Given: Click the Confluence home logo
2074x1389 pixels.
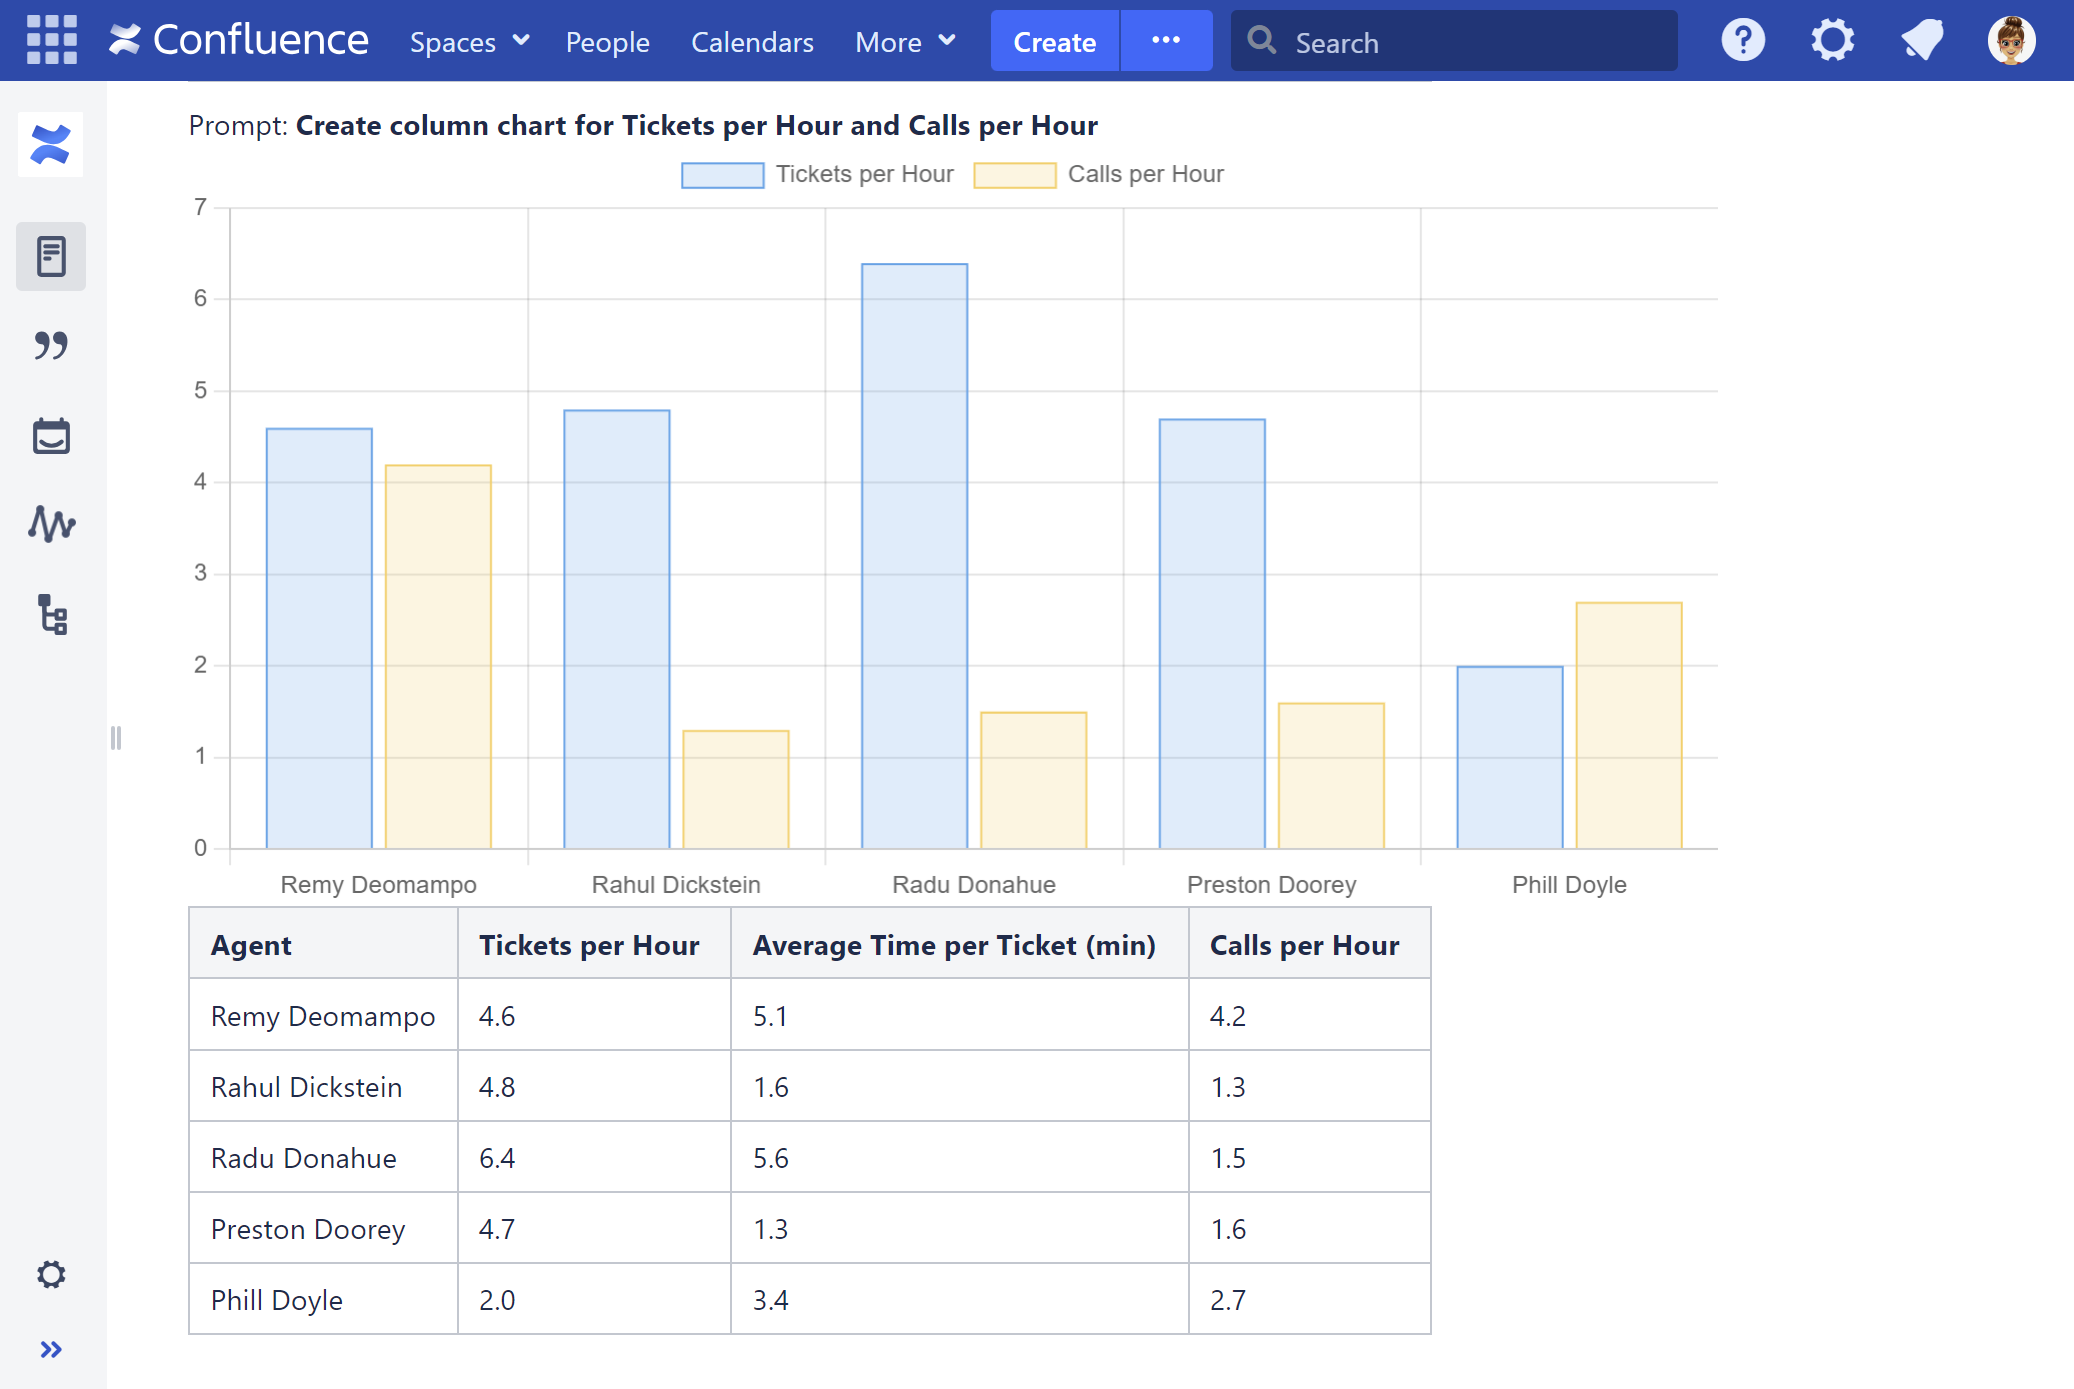Looking at the screenshot, I should point(239,41).
